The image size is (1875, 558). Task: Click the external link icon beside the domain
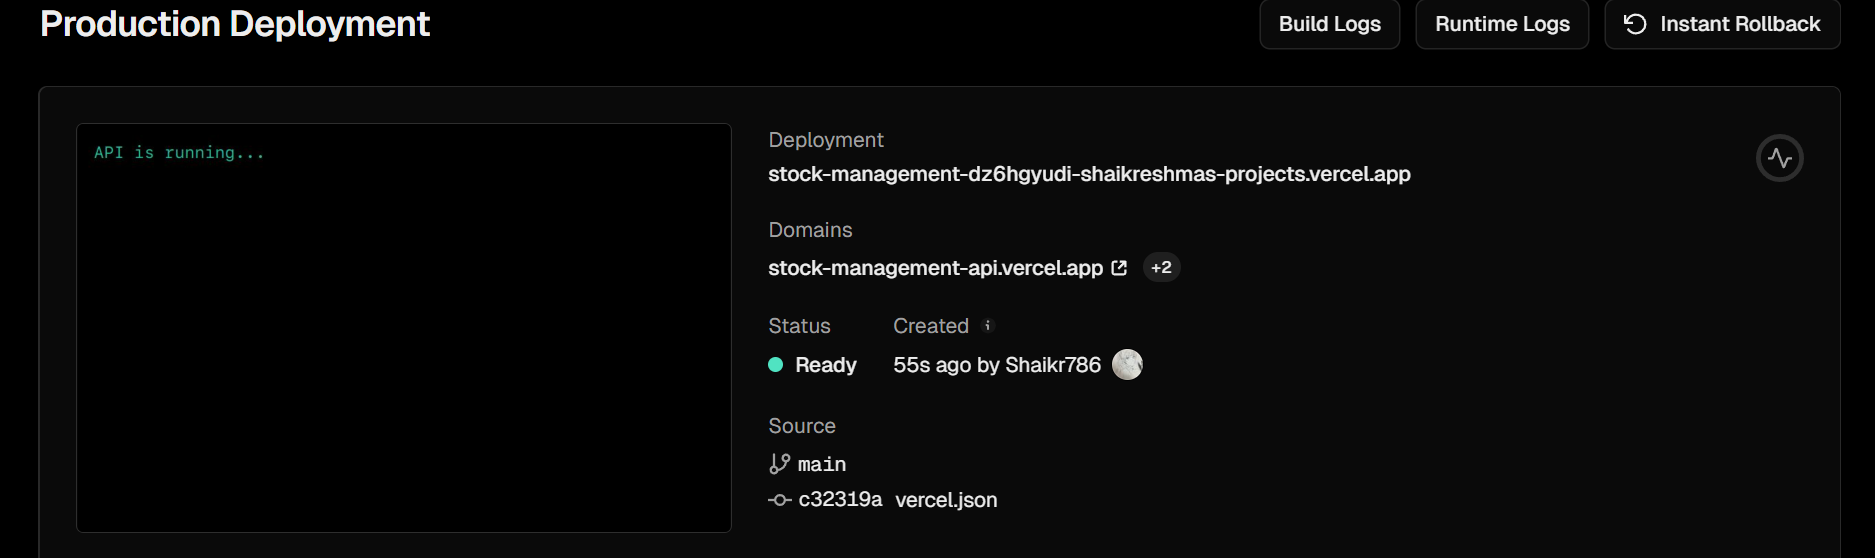click(x=1119, y=268)
